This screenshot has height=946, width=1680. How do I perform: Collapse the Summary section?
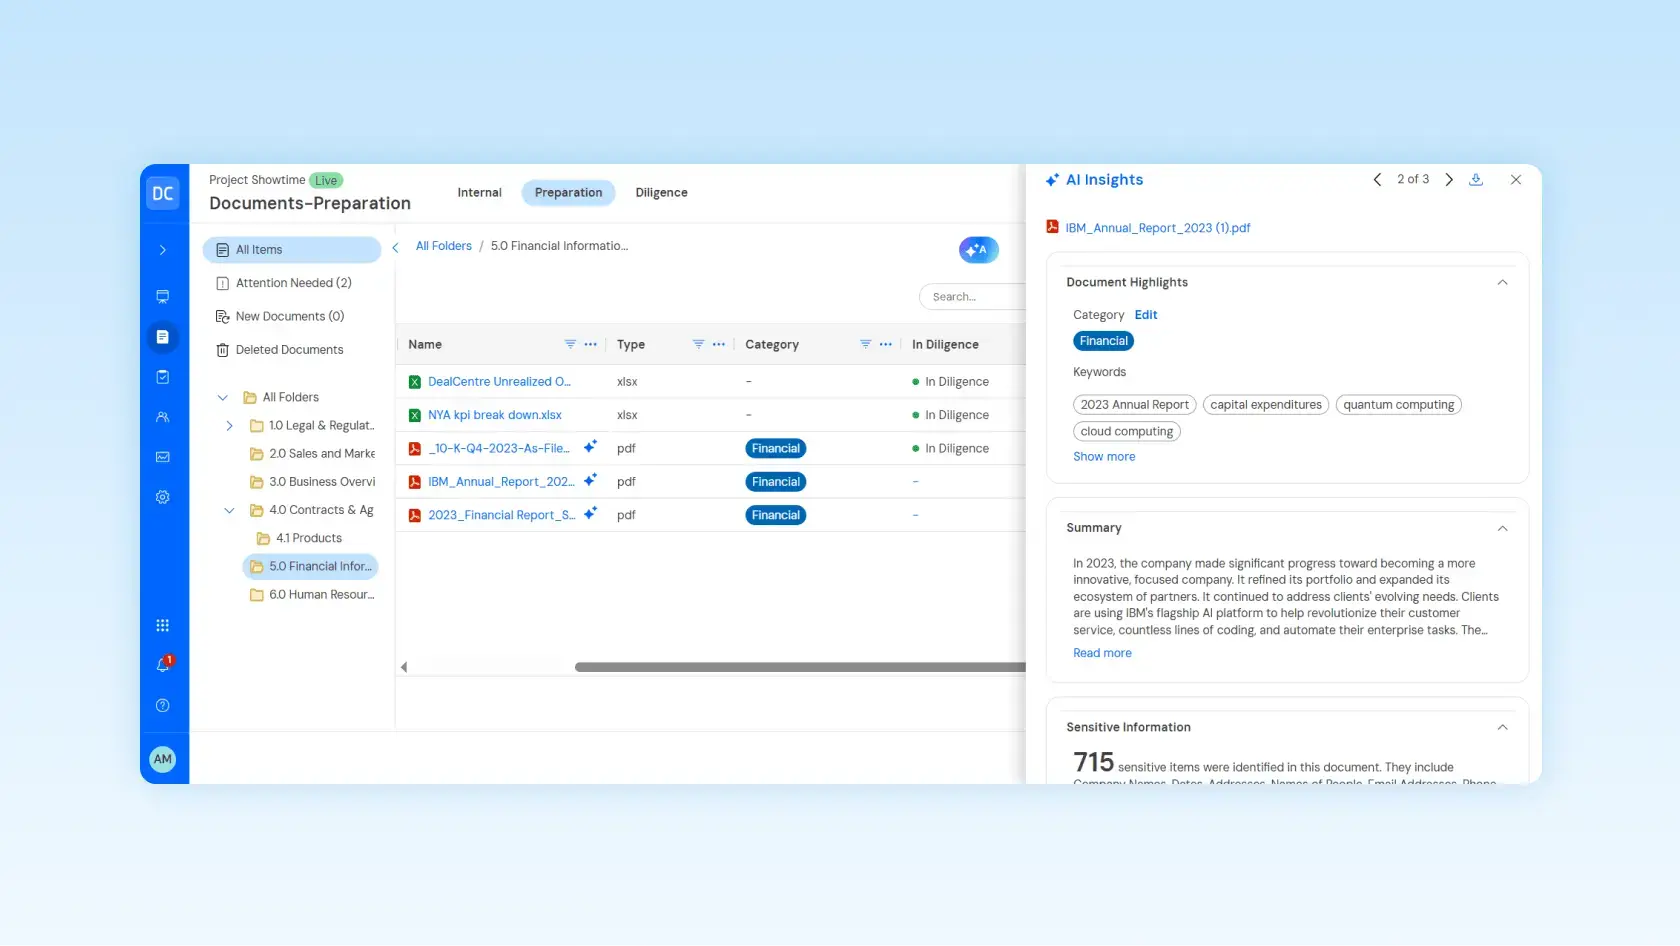coord(1502,528)
